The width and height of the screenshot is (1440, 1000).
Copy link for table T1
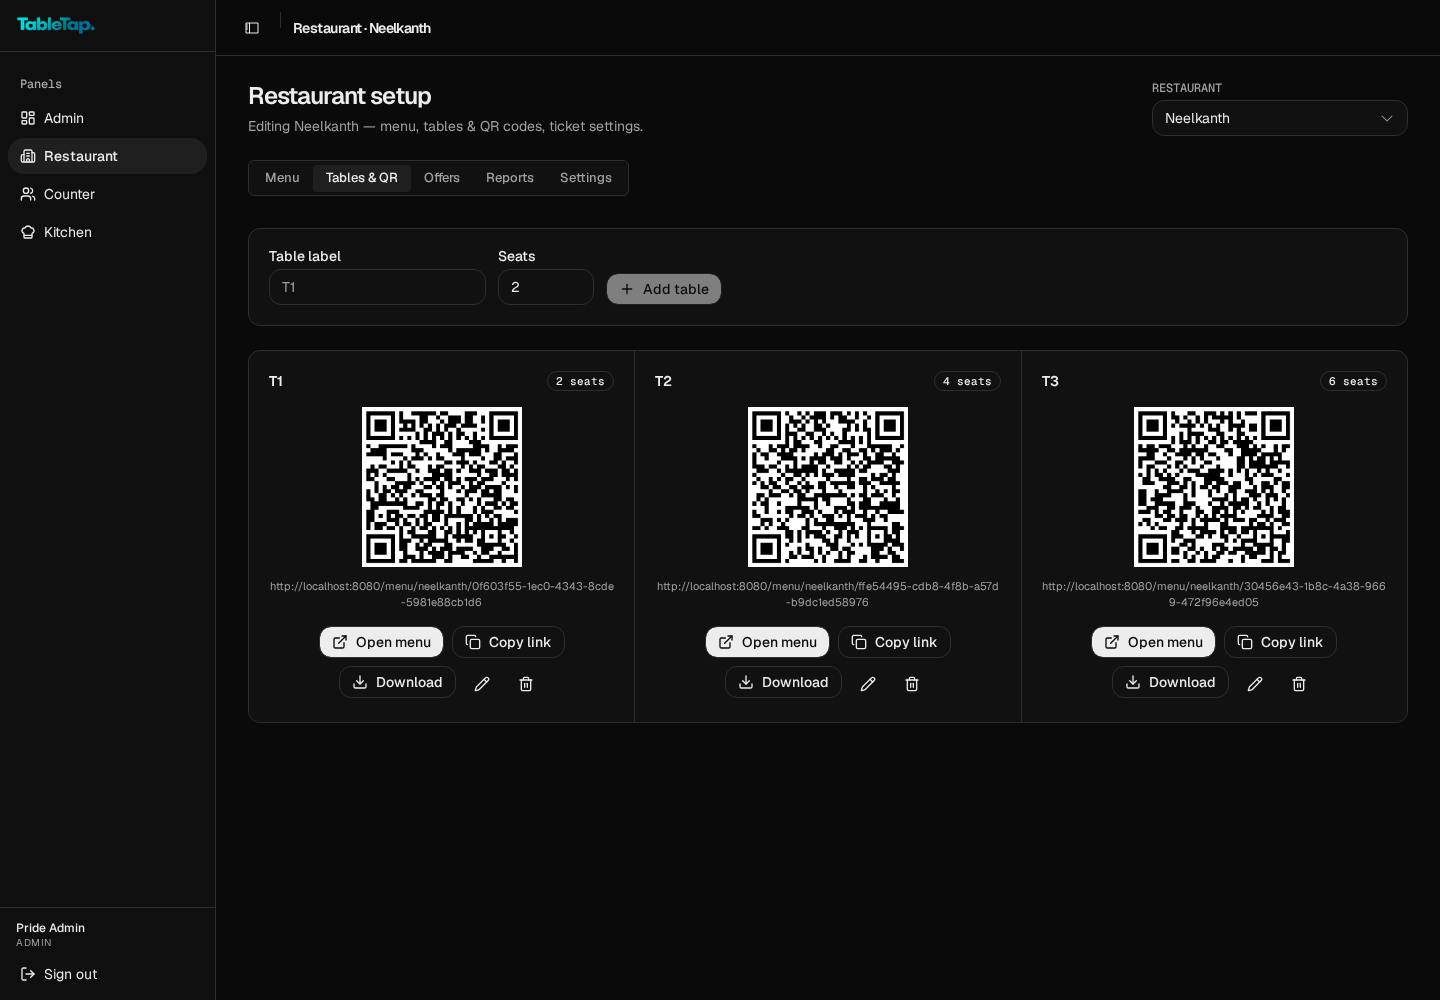pos(508,642)
